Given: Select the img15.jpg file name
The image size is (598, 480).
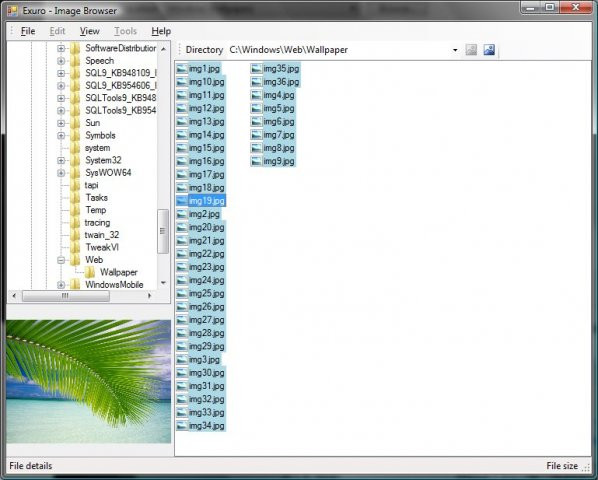Looking at the screenshot, I should coord(206,148).
